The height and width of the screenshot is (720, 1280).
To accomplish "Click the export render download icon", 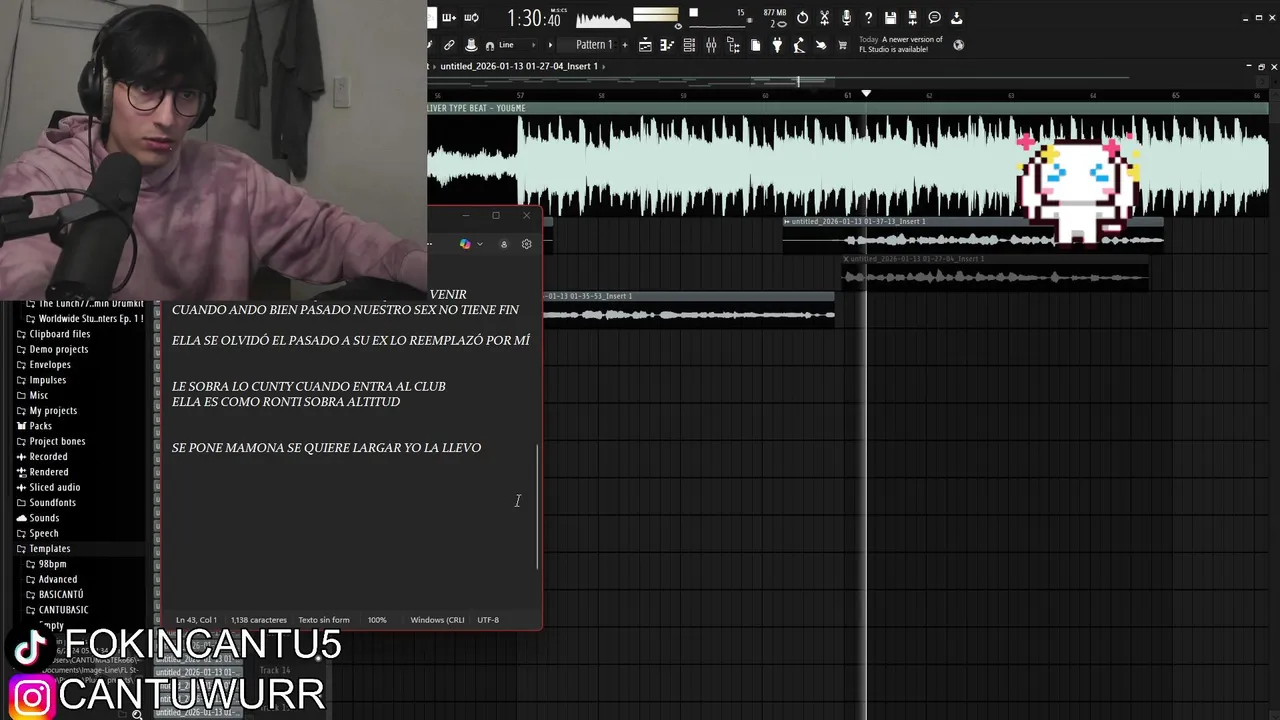I will click(956, 18).
